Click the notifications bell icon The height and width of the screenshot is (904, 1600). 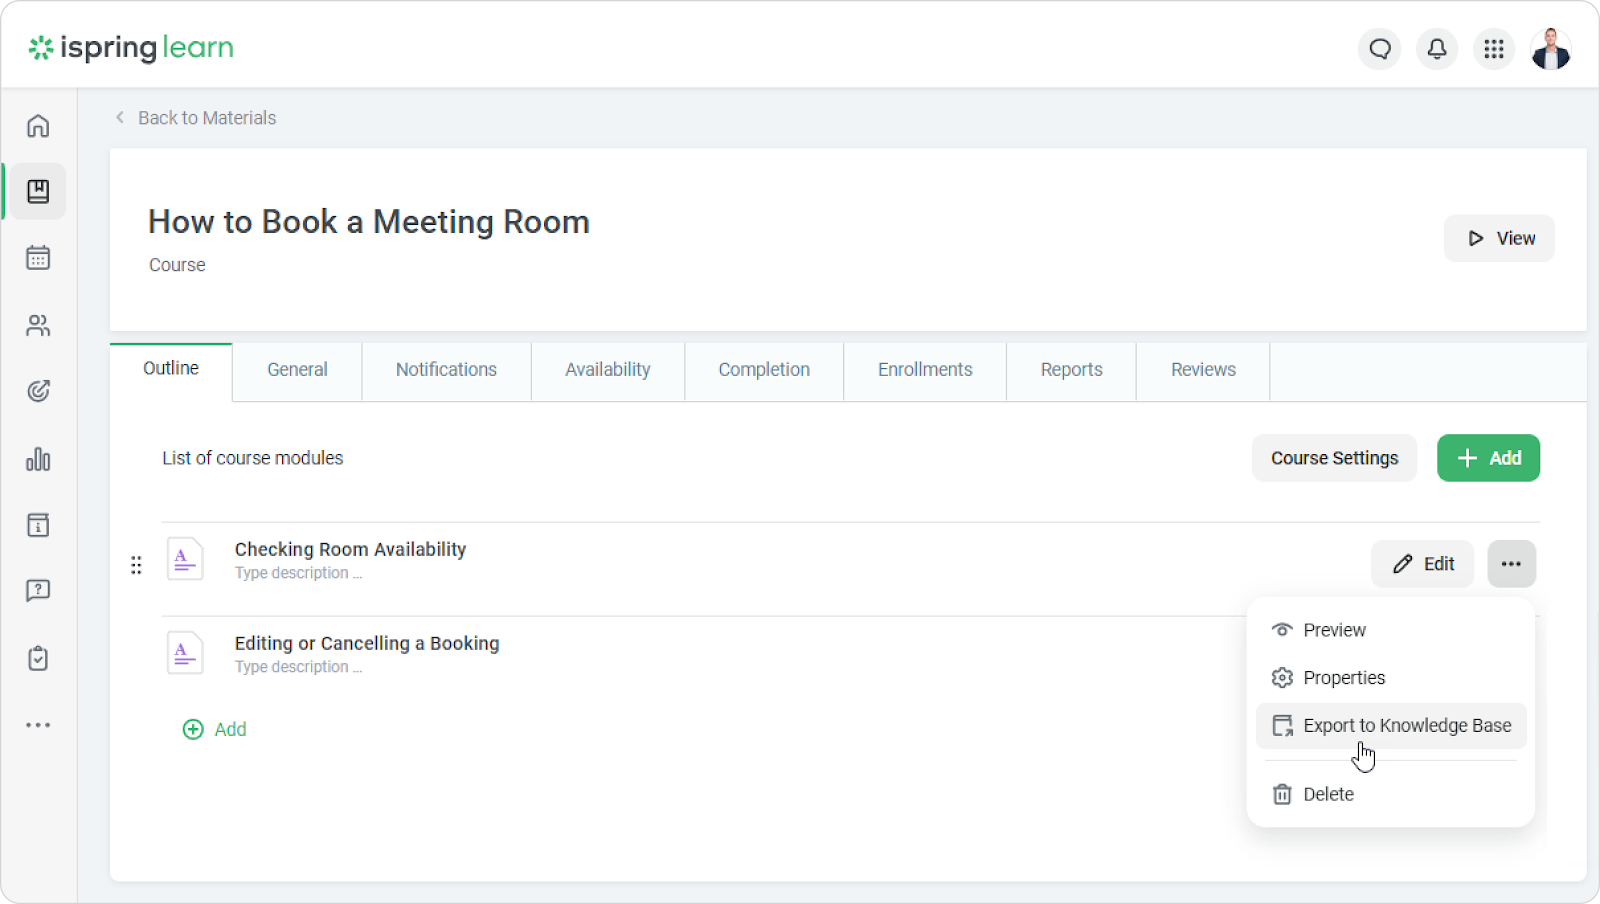(1437, 49)
